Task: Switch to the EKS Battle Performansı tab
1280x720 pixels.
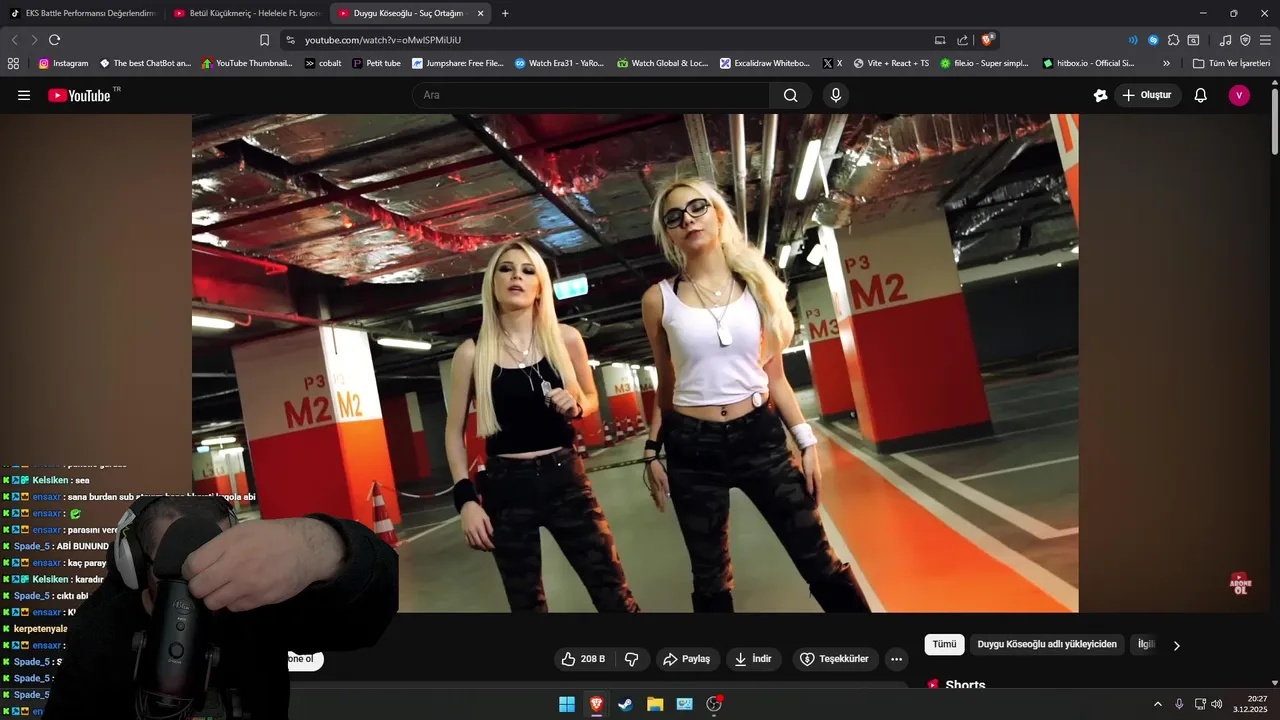Action: [83, 13]
